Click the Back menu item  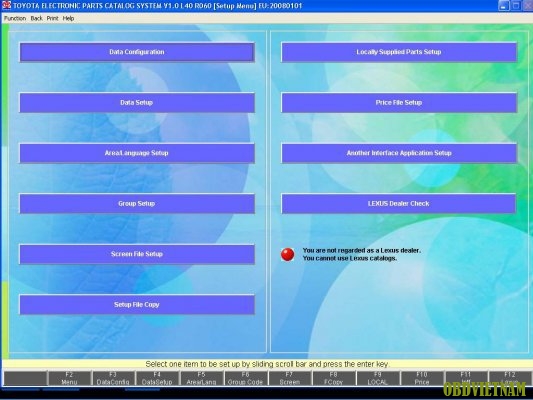coord(36,18)
